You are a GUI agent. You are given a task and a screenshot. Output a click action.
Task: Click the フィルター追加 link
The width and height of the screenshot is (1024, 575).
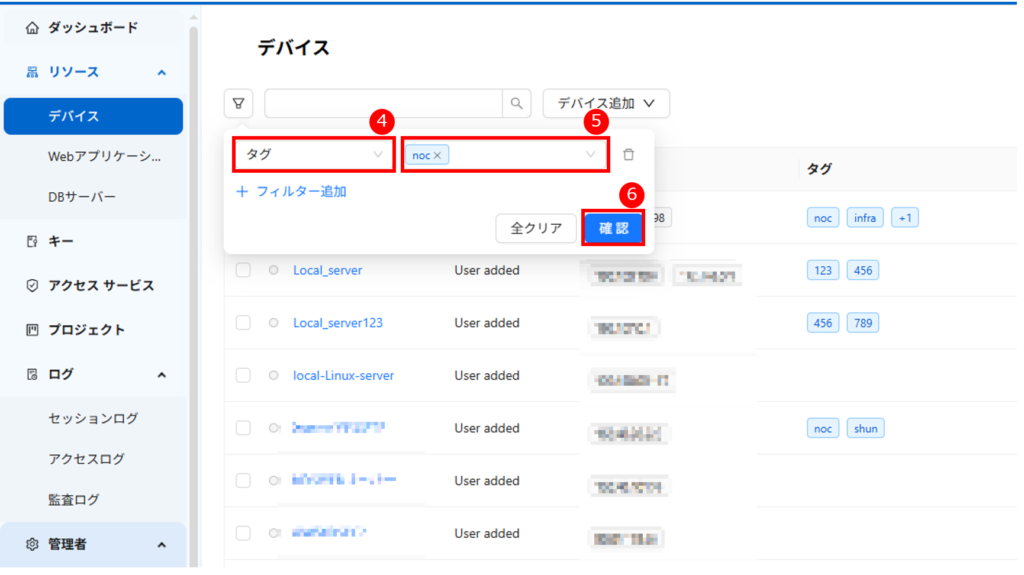click(x=291, y=191)
